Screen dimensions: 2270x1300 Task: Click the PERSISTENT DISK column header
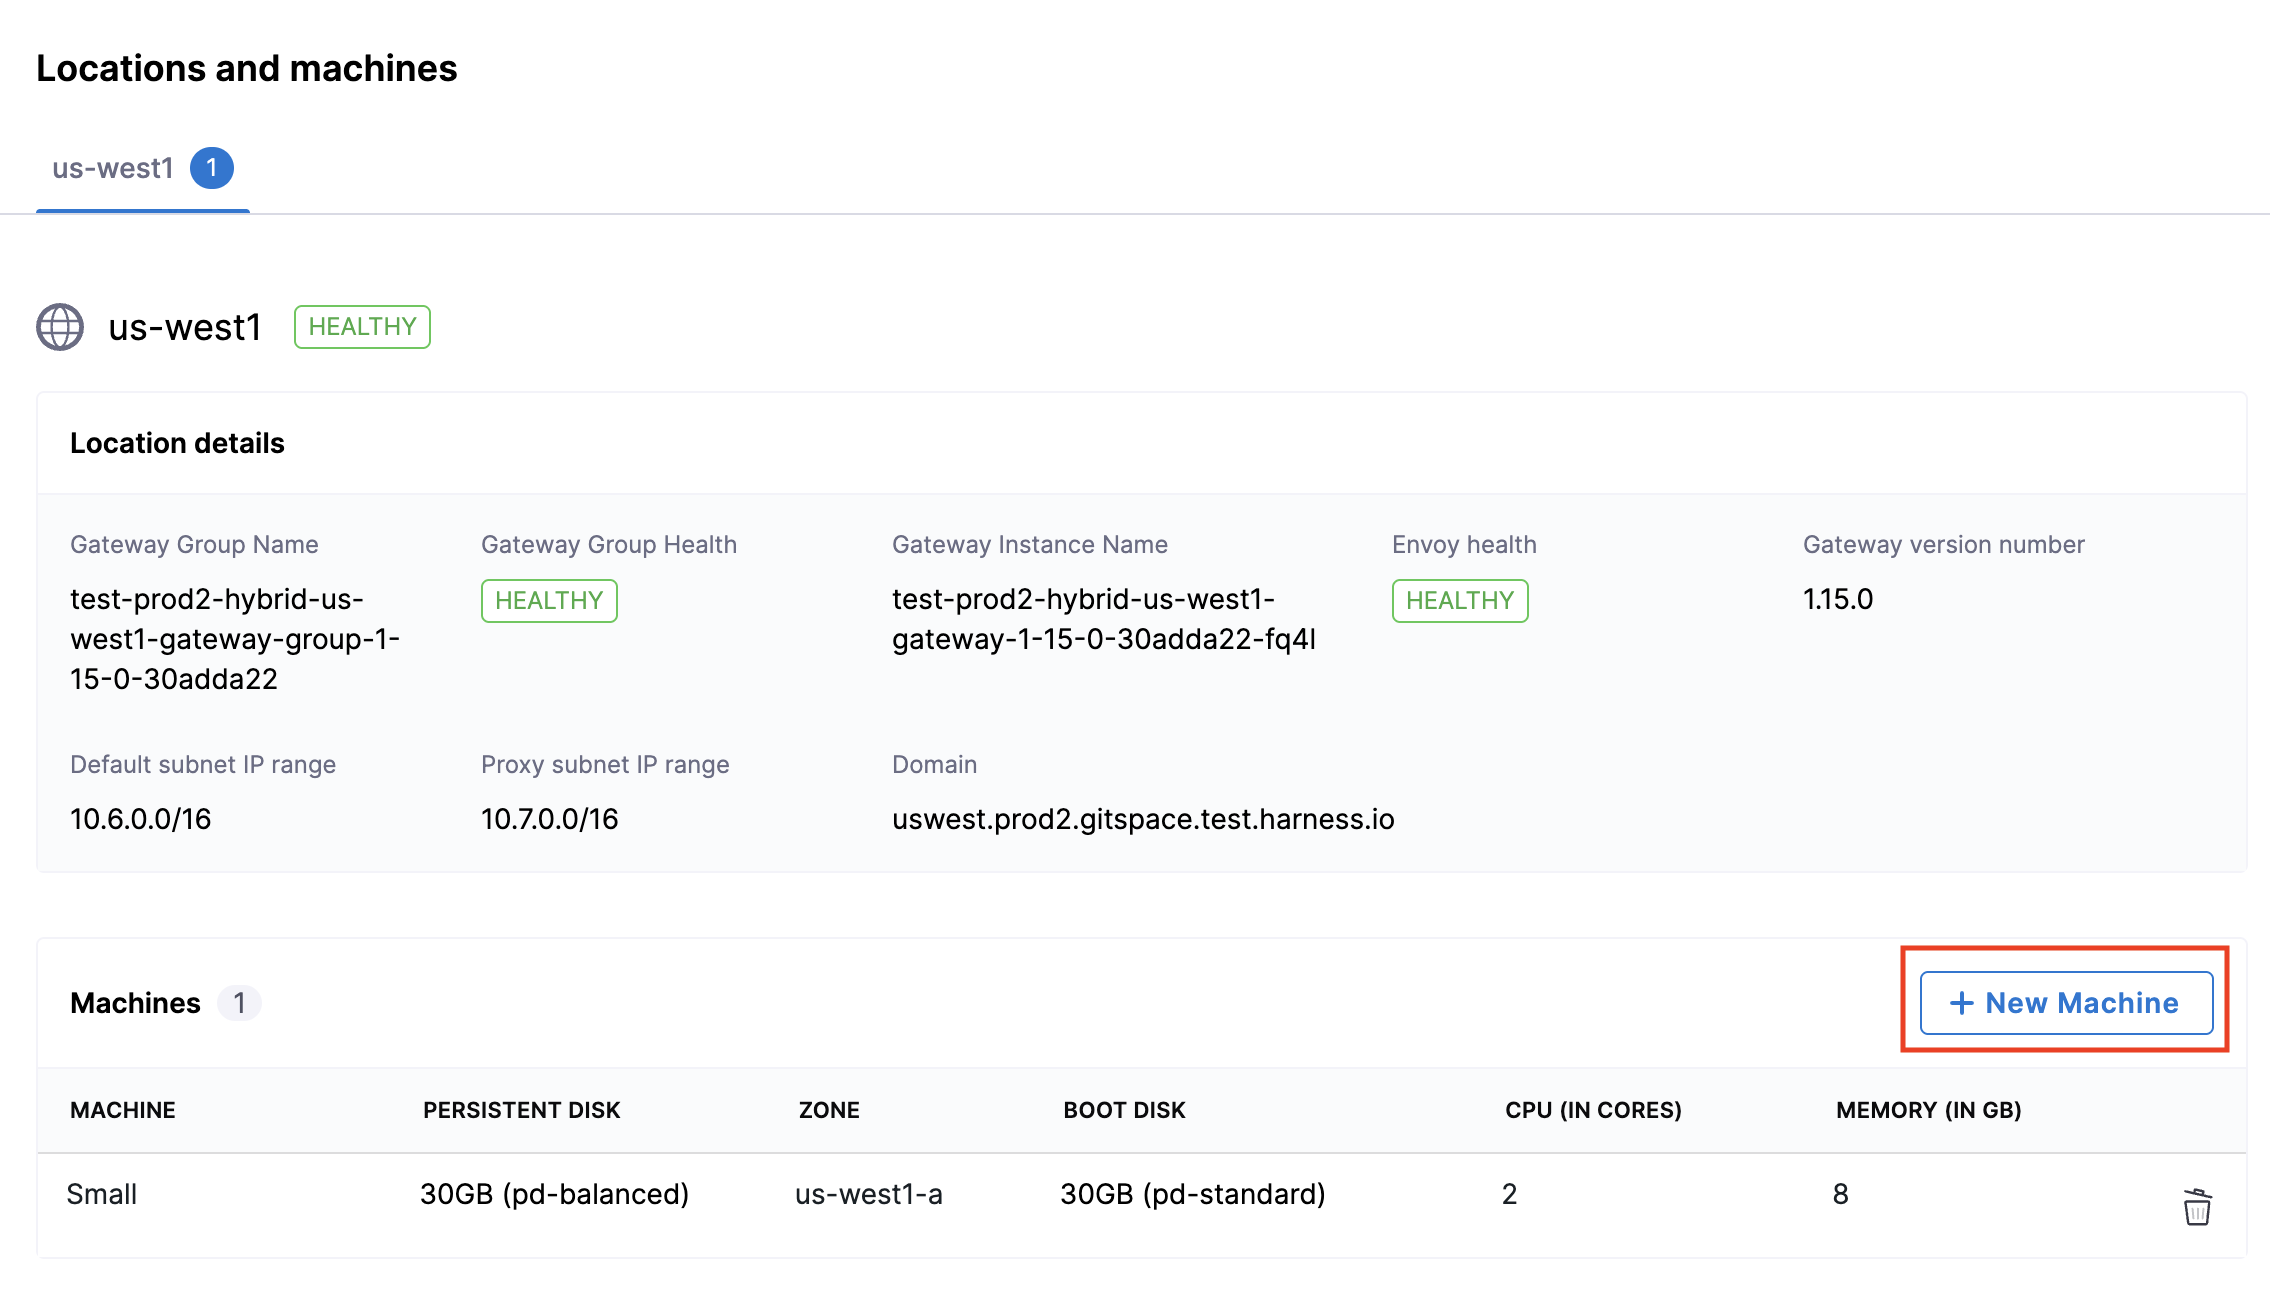tap(521, 1110)
